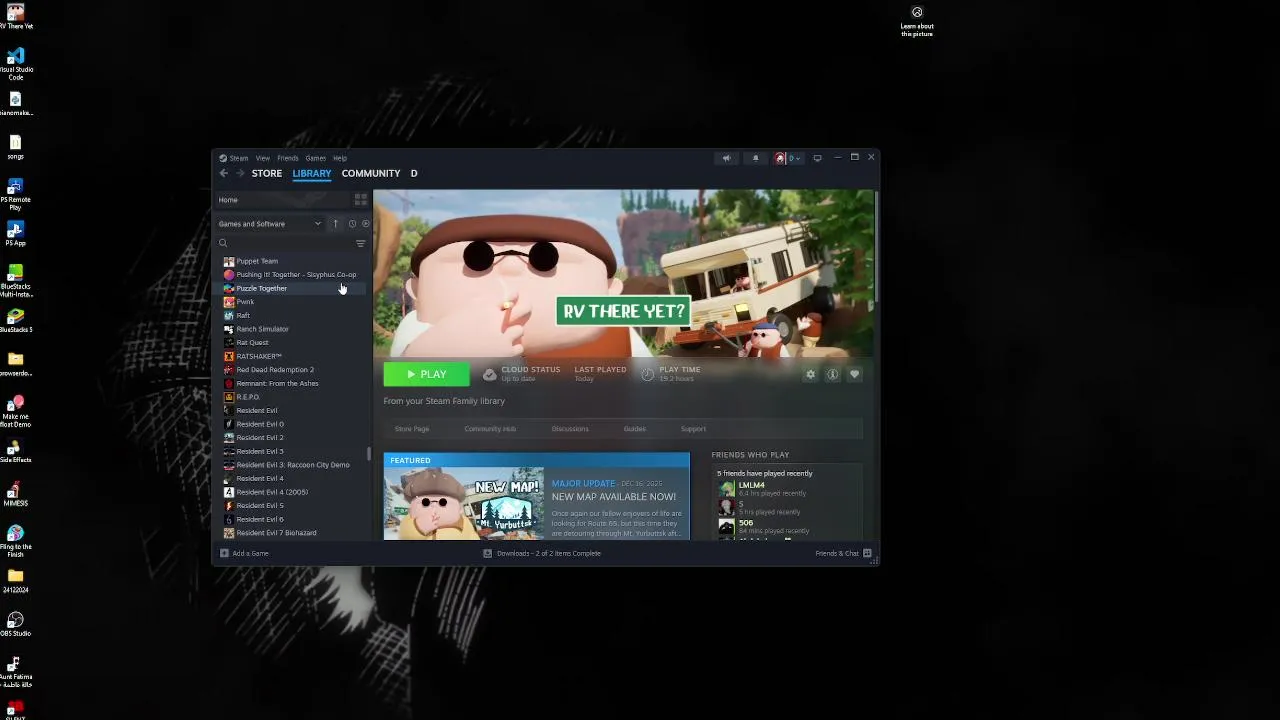Go back with the Steam back arrow
Screen dimensions: 1280x720
pyautogui.click(x=224, y=173)
